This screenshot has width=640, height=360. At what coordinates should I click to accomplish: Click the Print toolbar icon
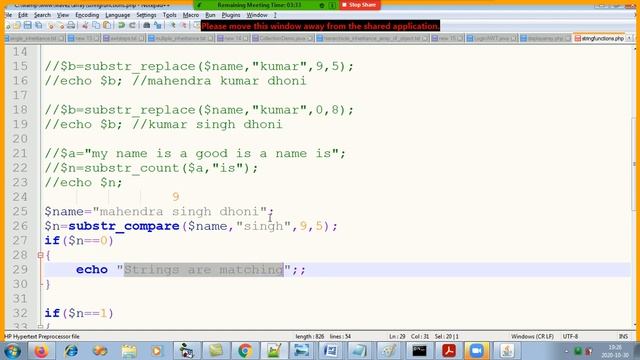[x=71, y=25]
